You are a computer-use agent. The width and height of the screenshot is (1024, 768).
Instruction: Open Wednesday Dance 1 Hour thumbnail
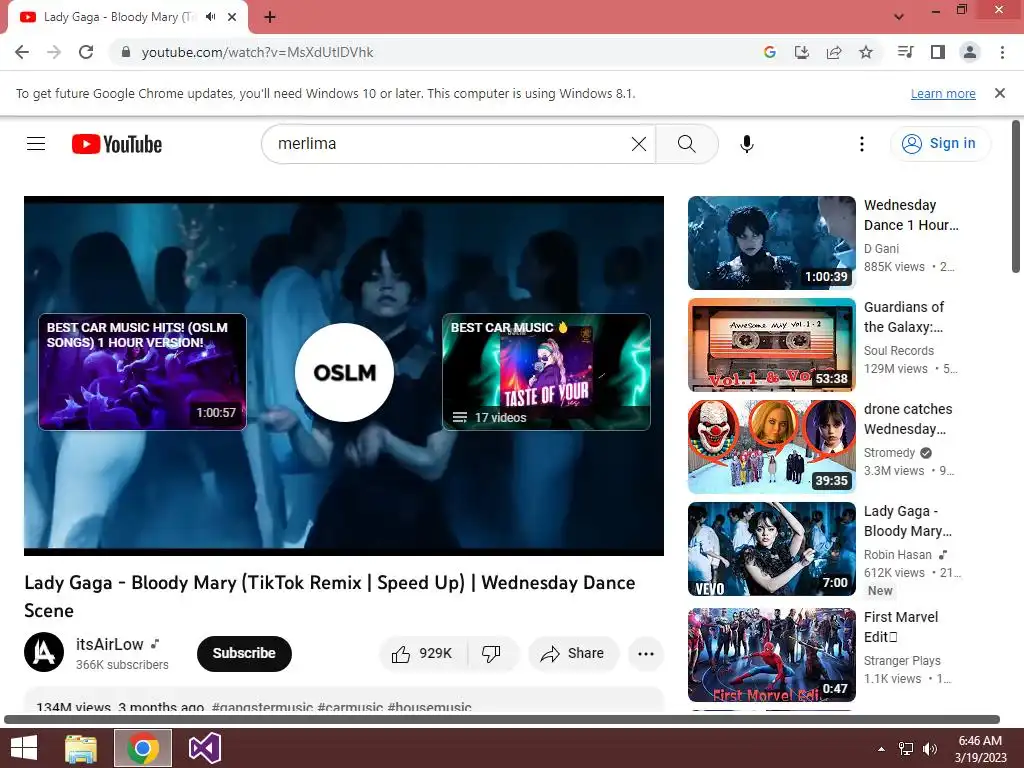[771, 243]
